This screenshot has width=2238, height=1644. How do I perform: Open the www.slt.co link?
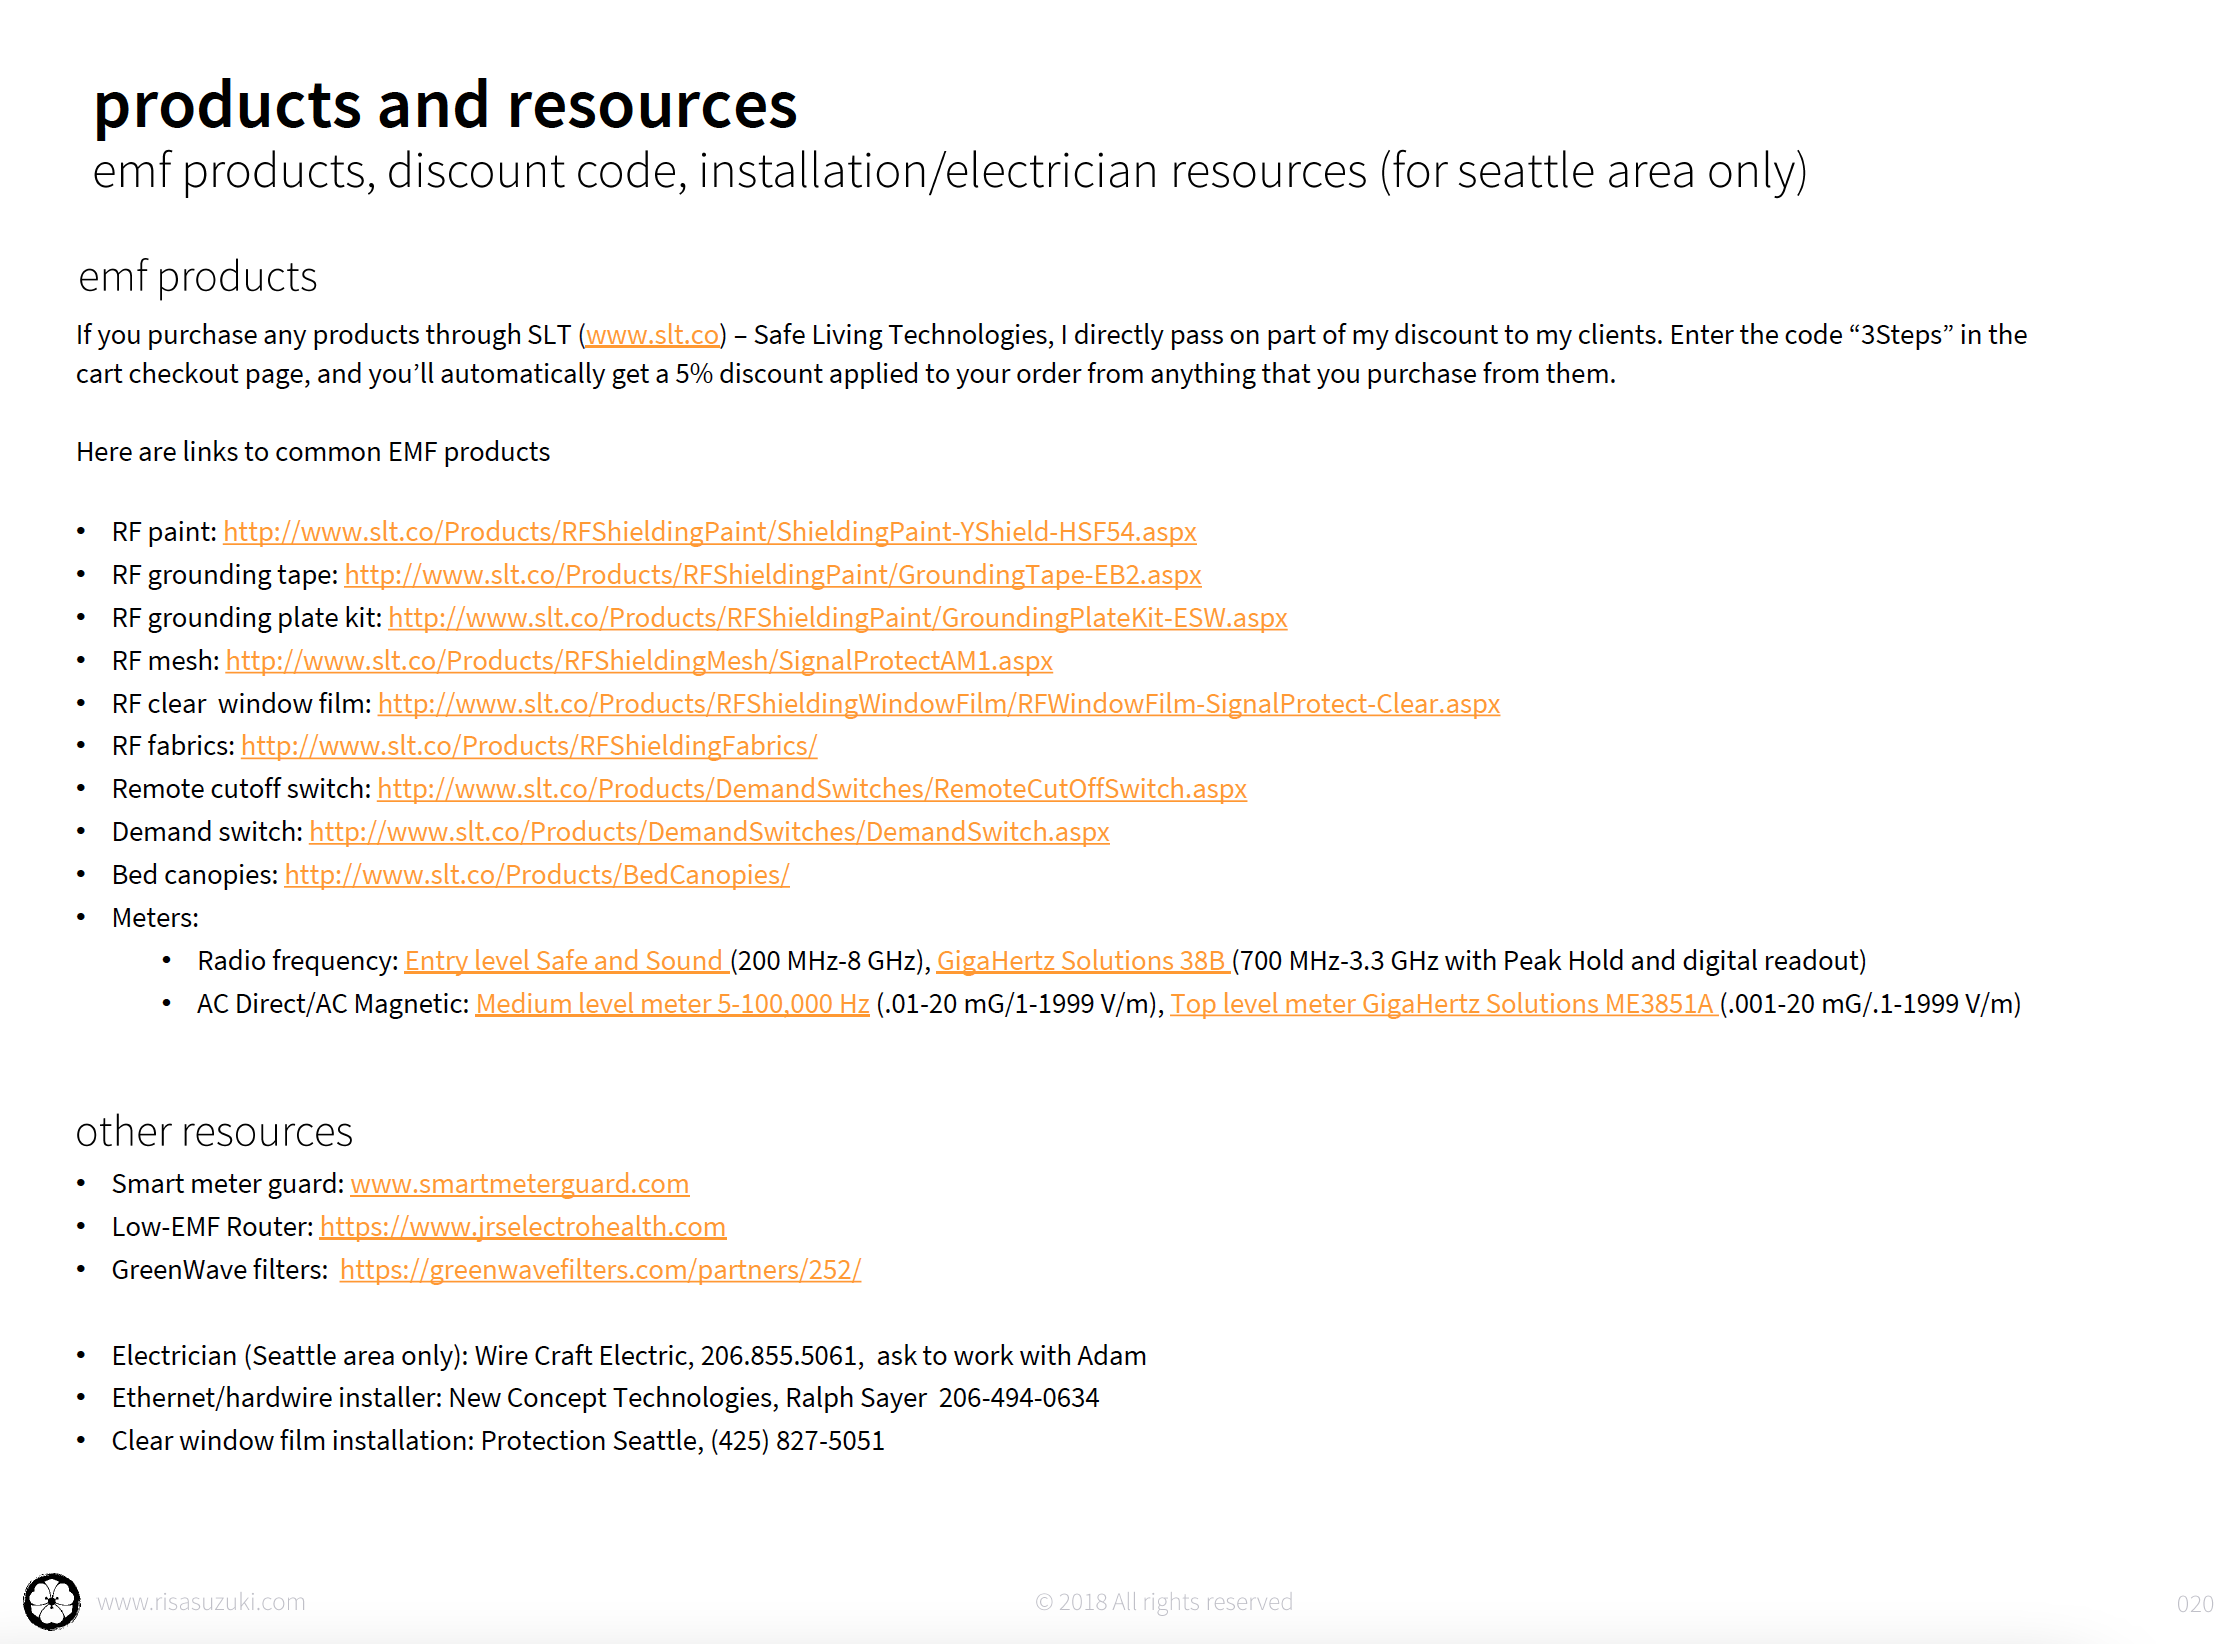pyautogui.click(x=652, y=335)
